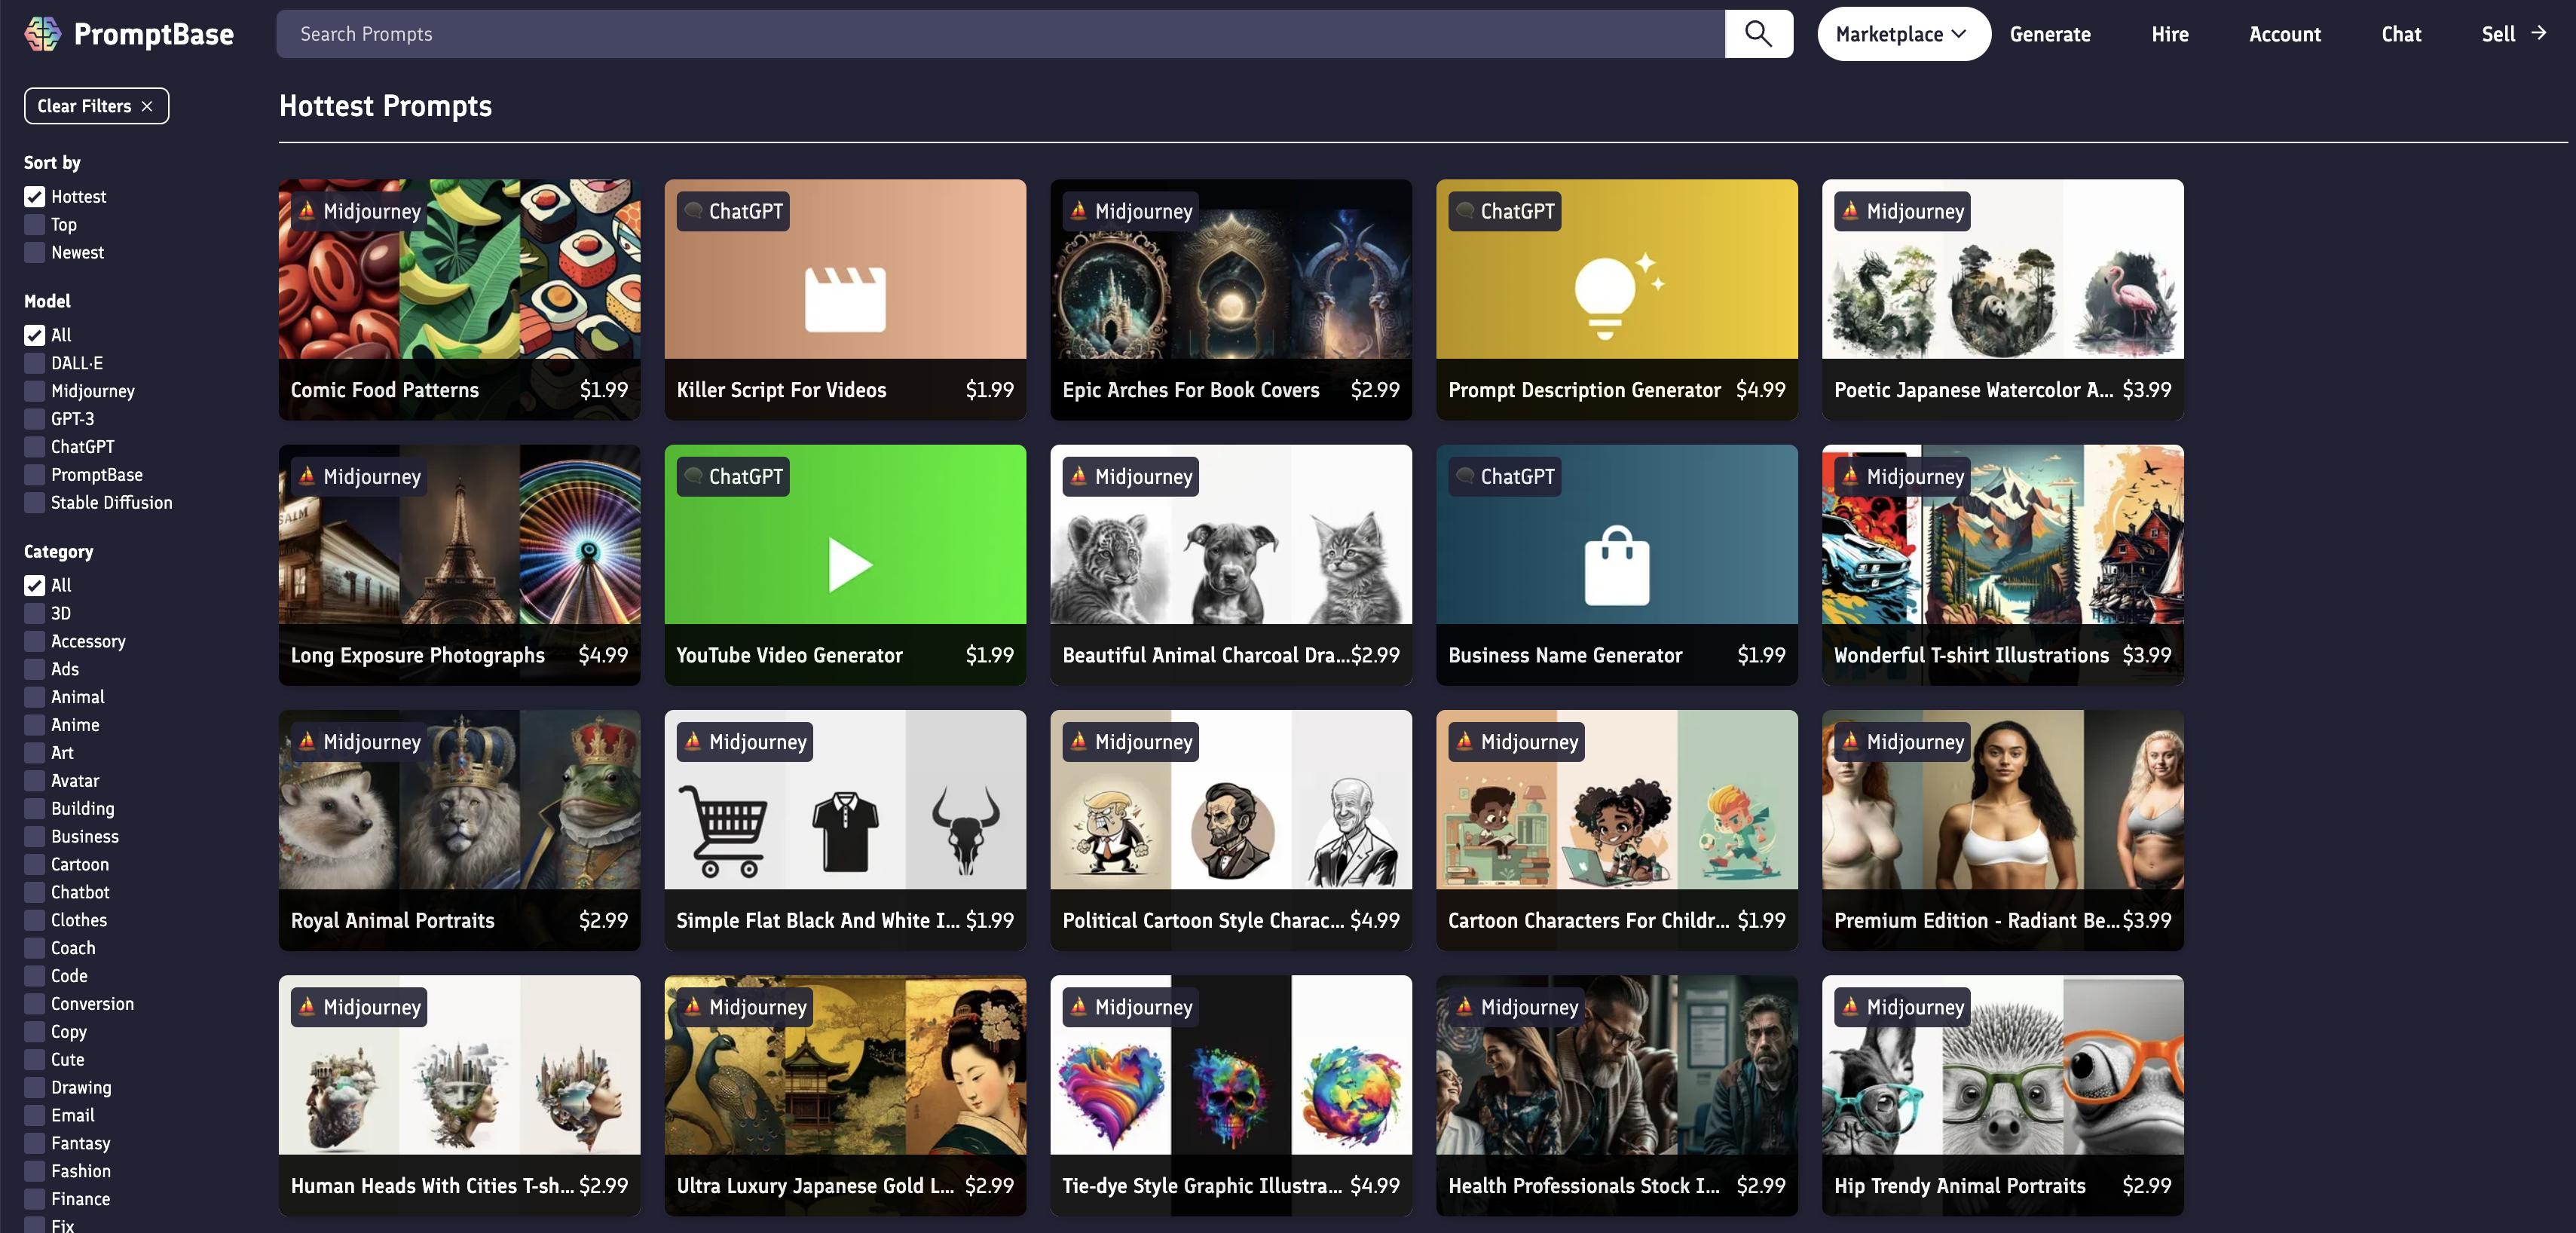
Task: Open the Comic Food Patterns prompt thumbnail
Action: point(459,270)
